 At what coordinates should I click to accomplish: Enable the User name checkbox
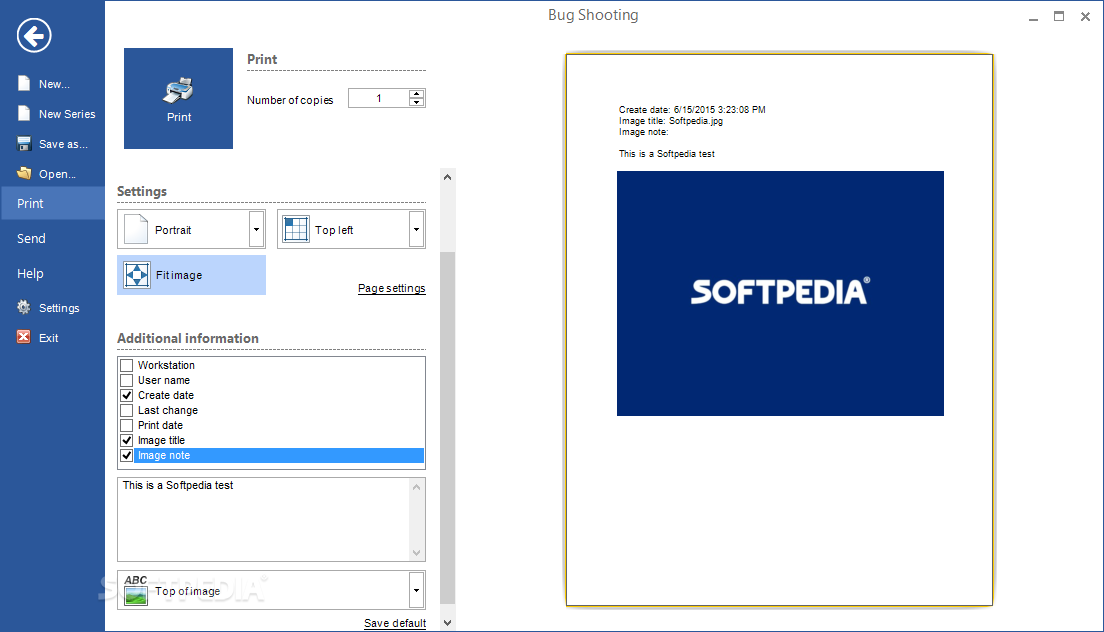coord(127,380)
